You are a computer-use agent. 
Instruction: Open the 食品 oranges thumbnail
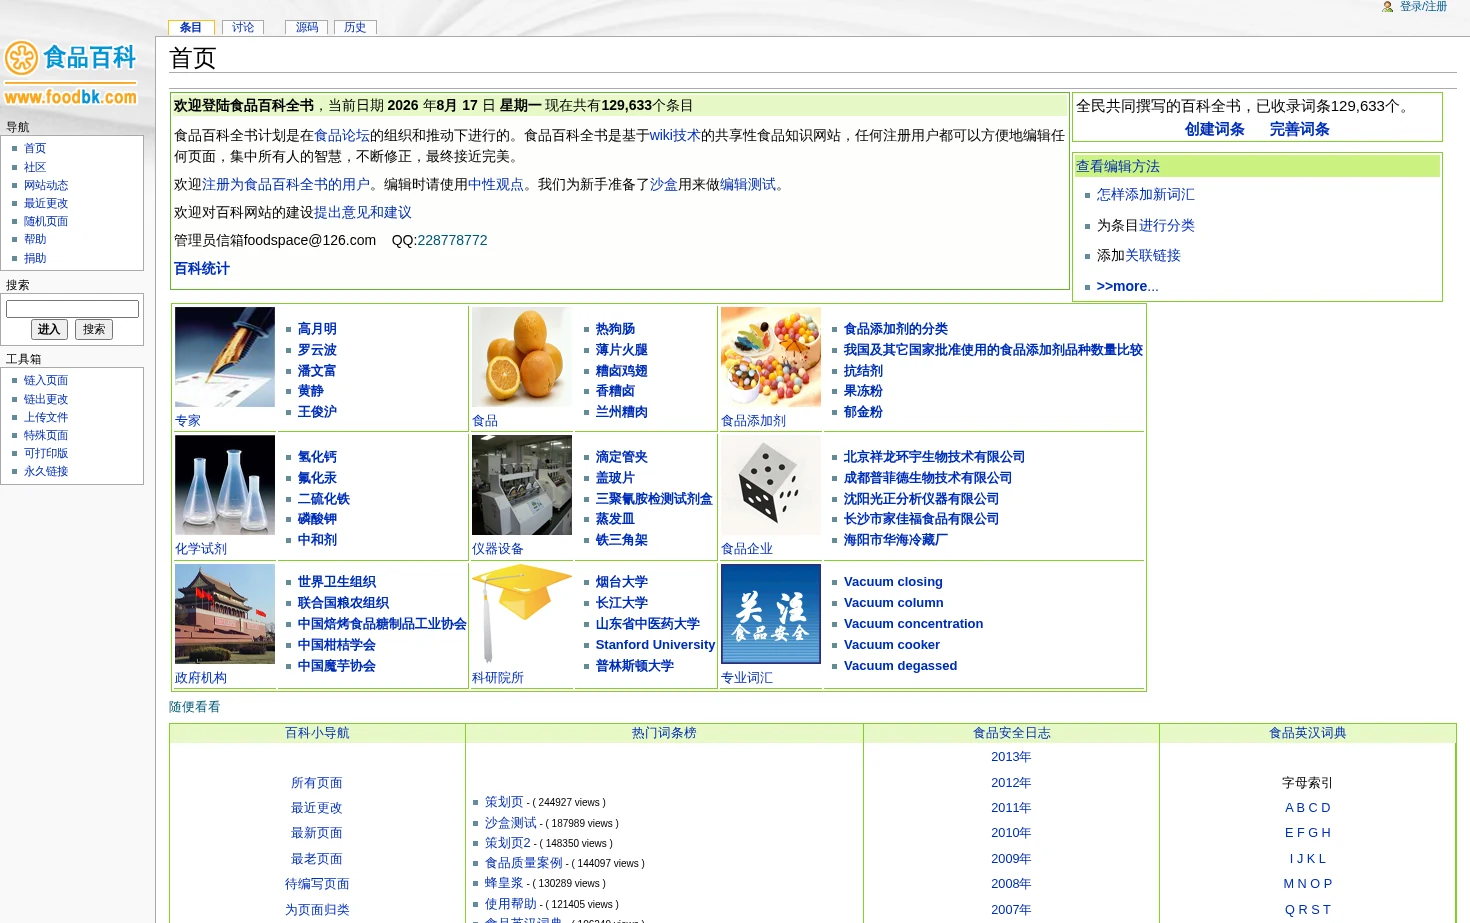pyautogui.click(x=522, y=357)
